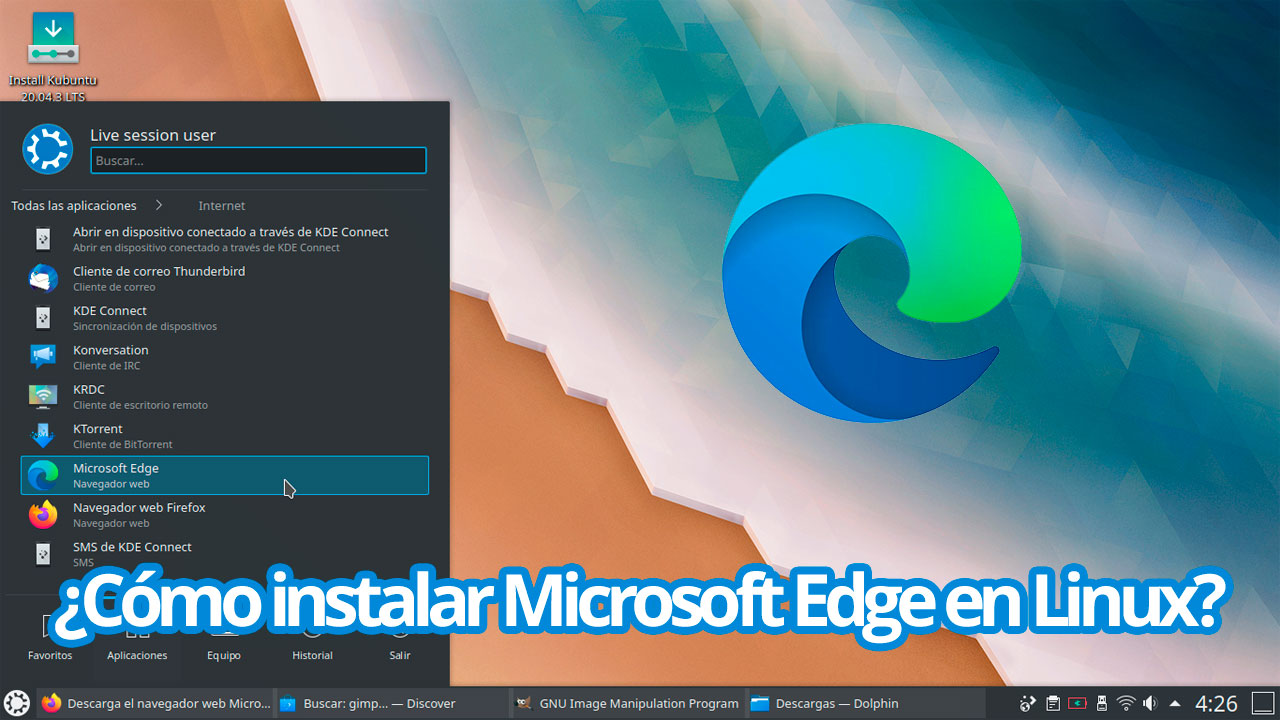Open SMS de KDE Connect entry

pos(225,554)
